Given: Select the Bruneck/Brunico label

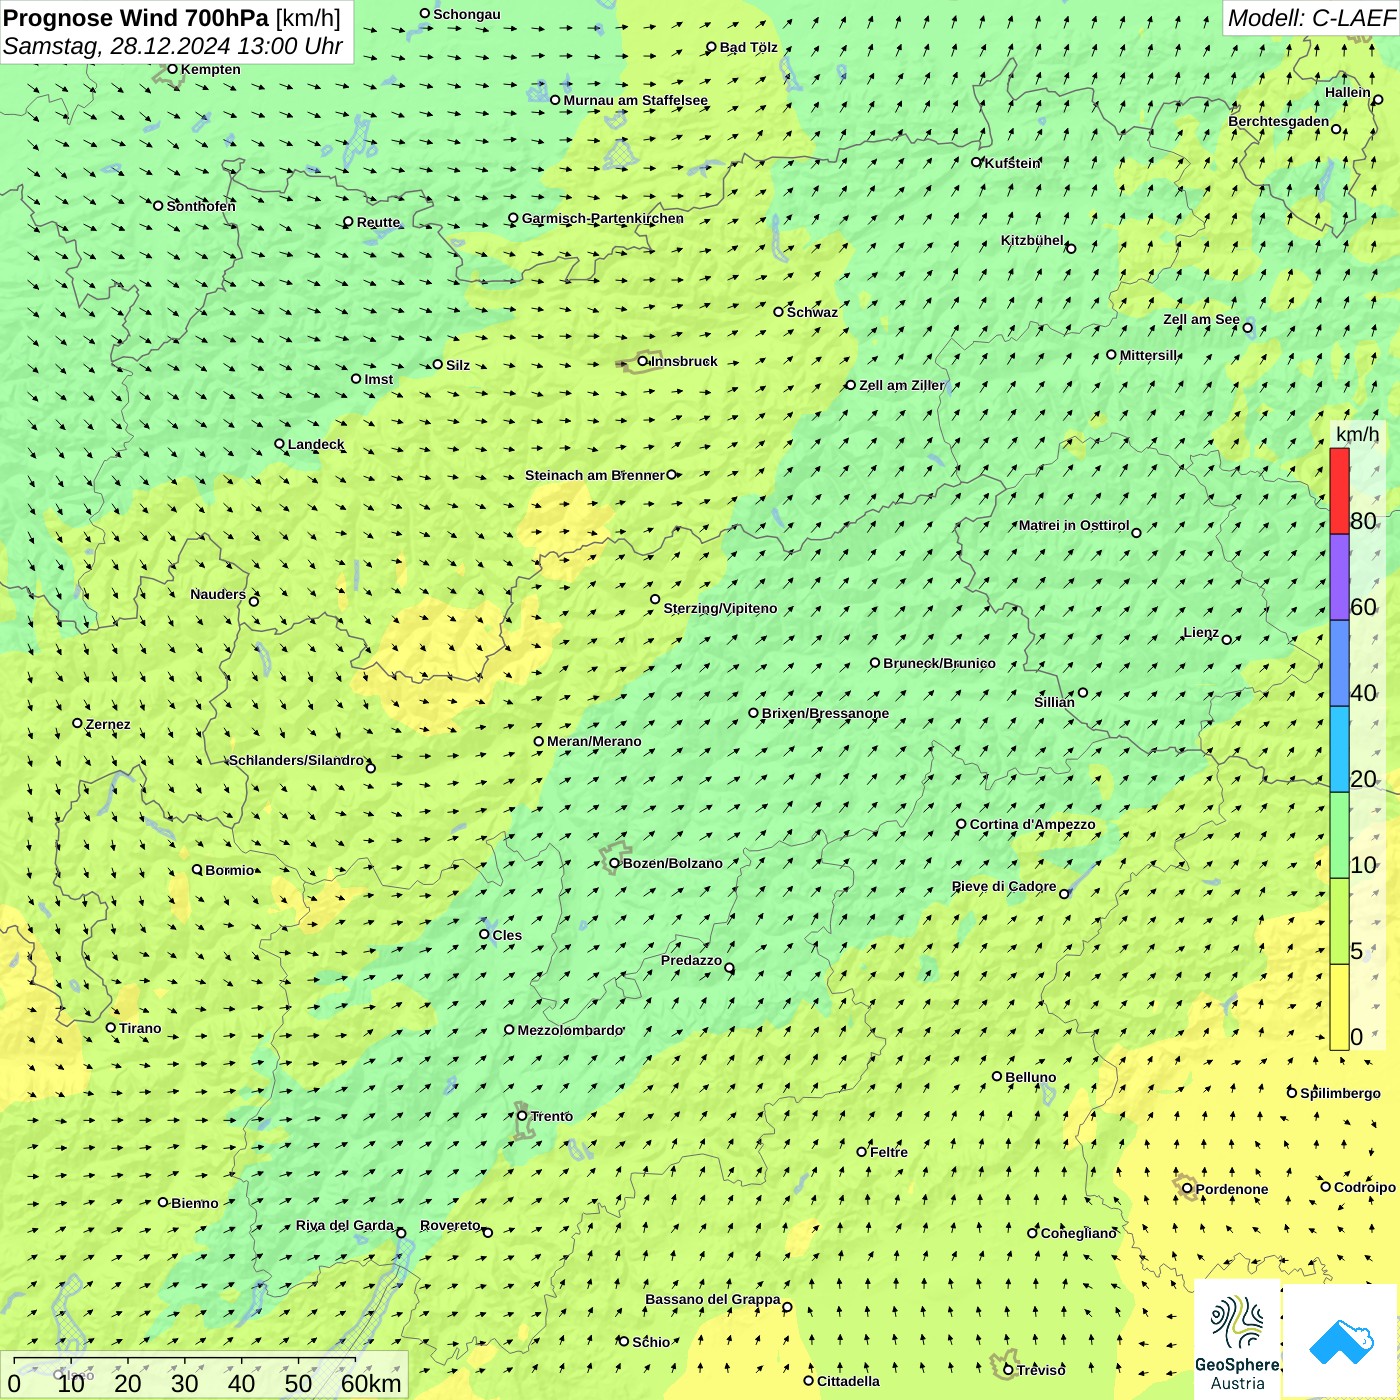Looking at the screenshot, I should (939, 663).
